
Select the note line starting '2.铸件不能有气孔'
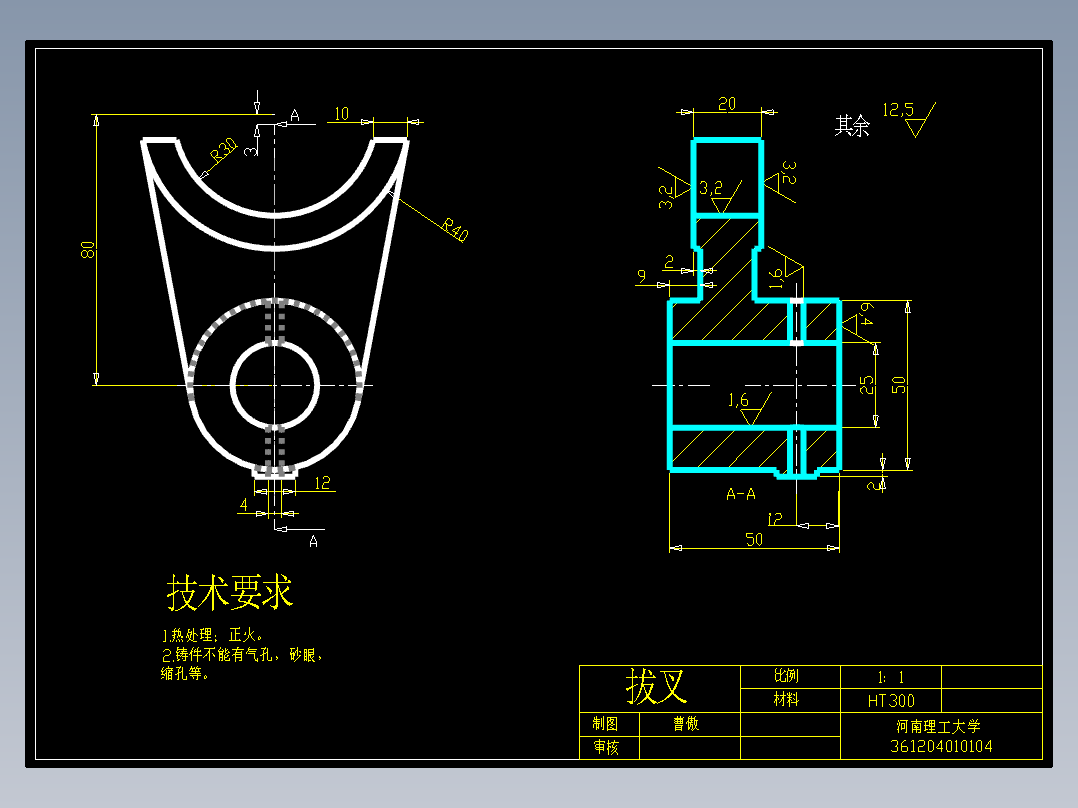pos(242,654)
